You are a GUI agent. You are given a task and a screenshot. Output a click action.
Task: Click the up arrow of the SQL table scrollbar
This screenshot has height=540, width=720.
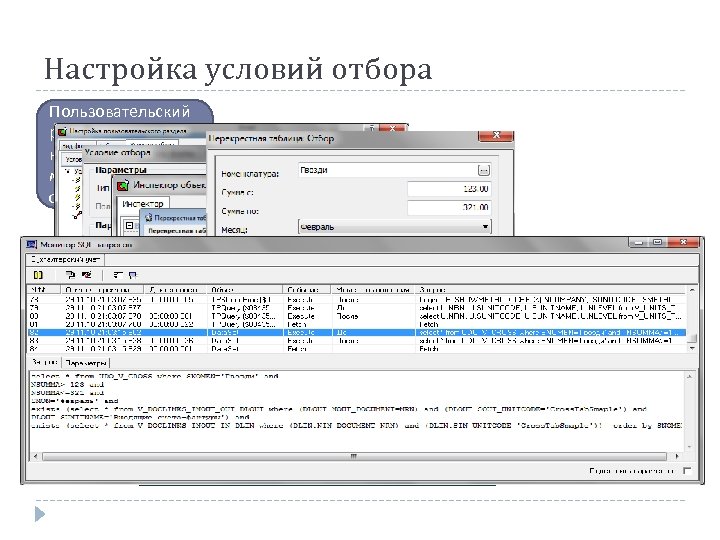[692, 290]
